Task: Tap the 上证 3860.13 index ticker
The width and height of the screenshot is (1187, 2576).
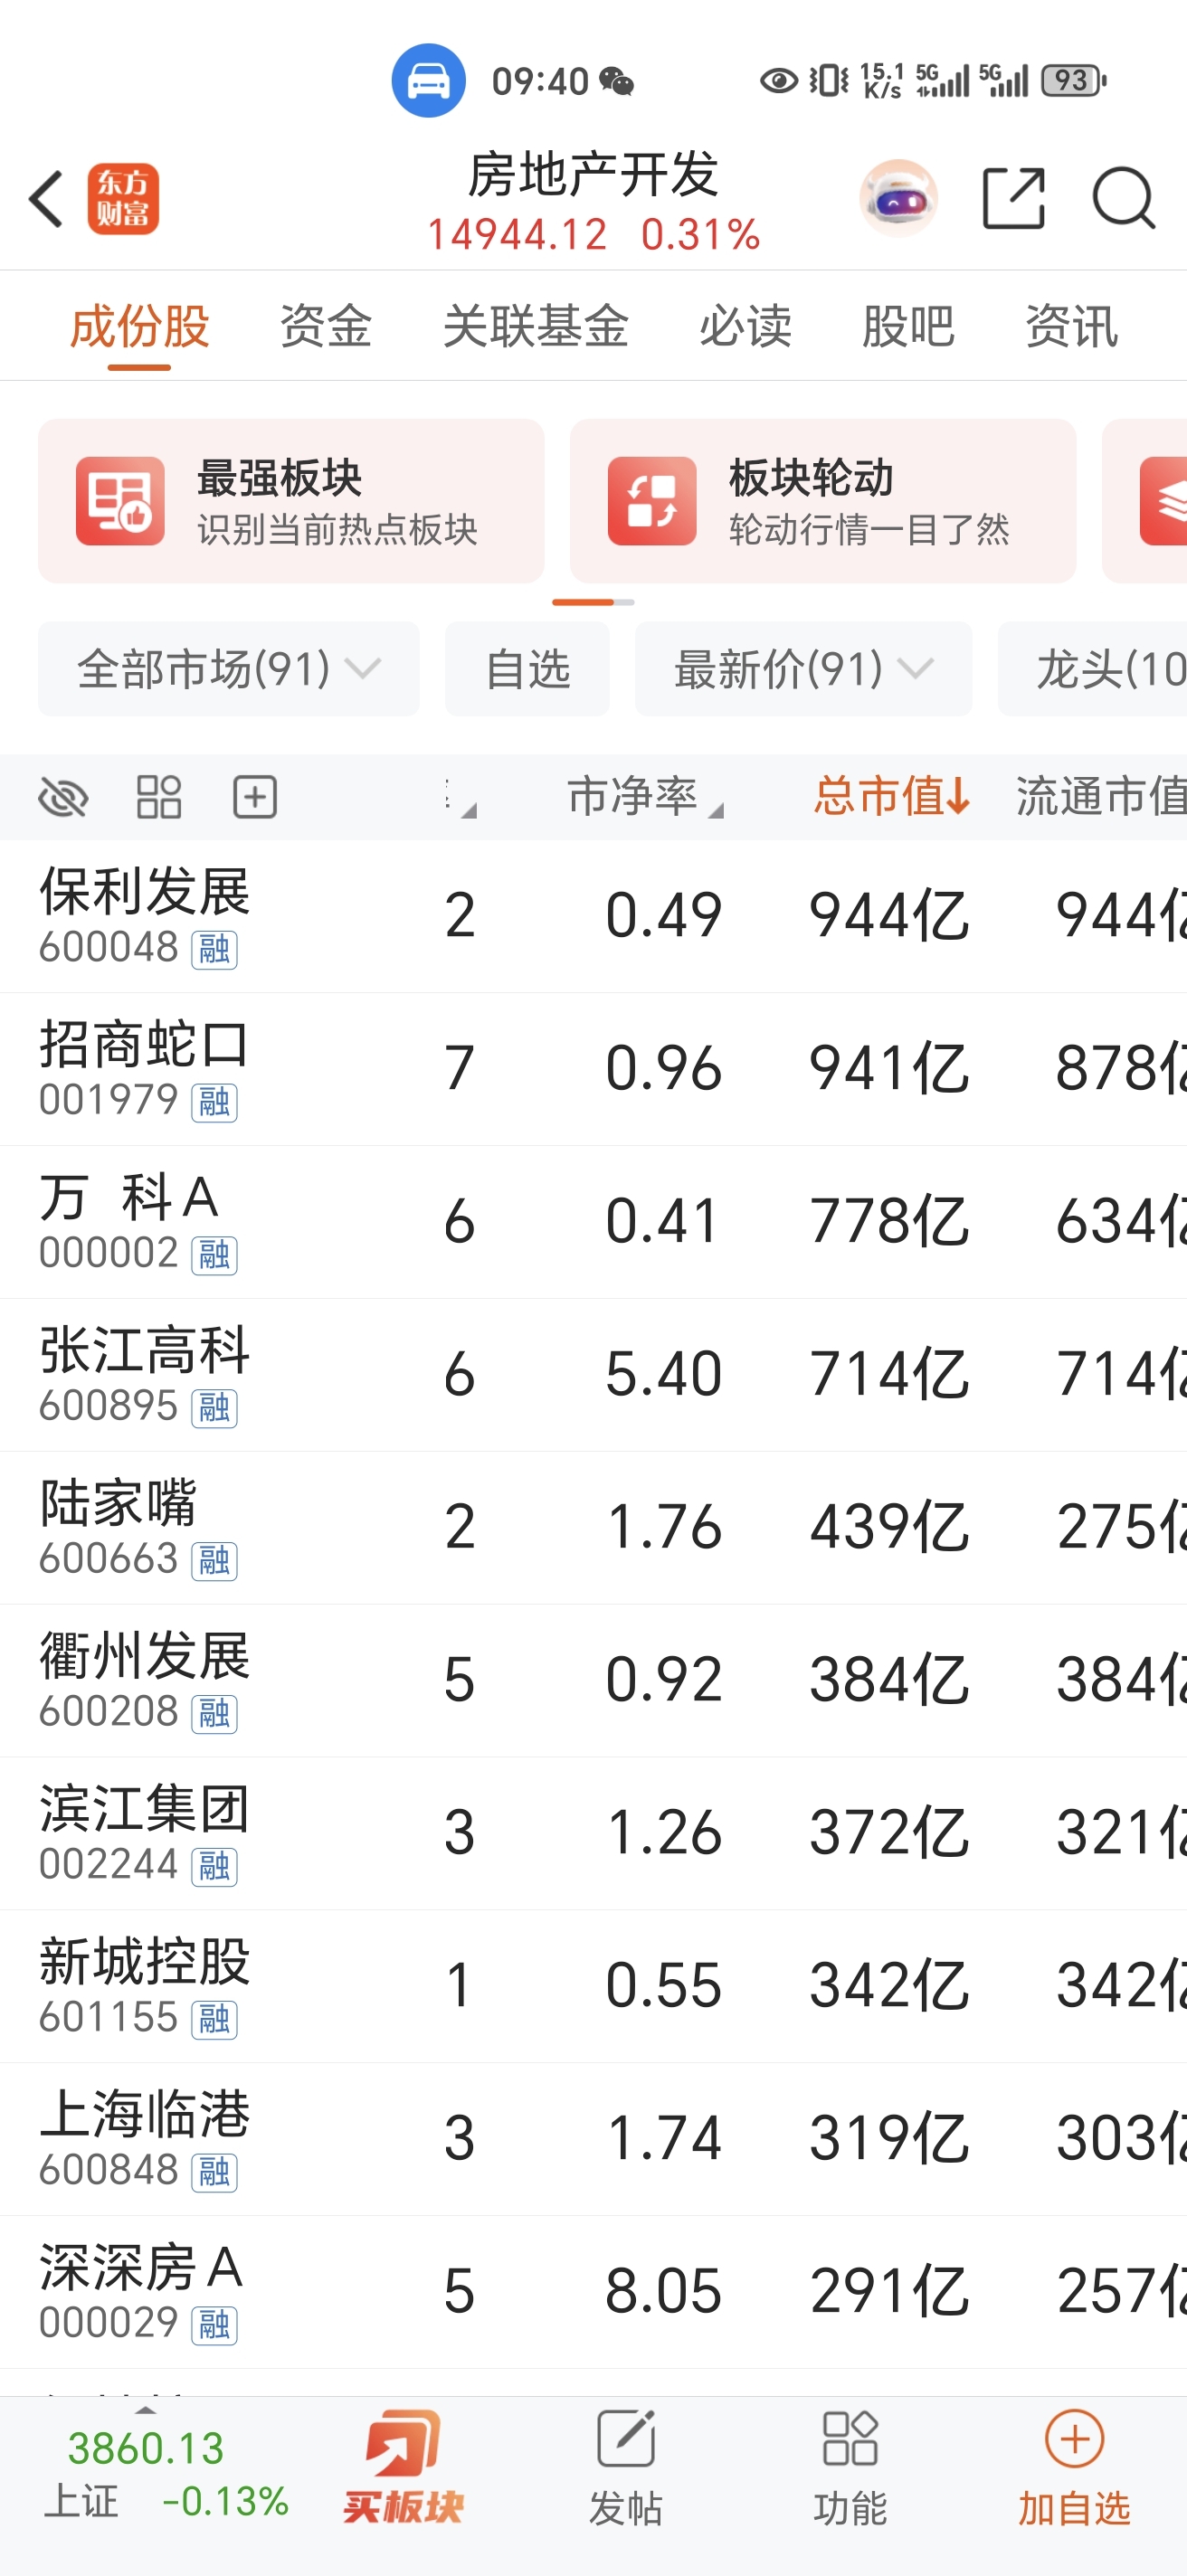Action: [x=166, y=2475]
